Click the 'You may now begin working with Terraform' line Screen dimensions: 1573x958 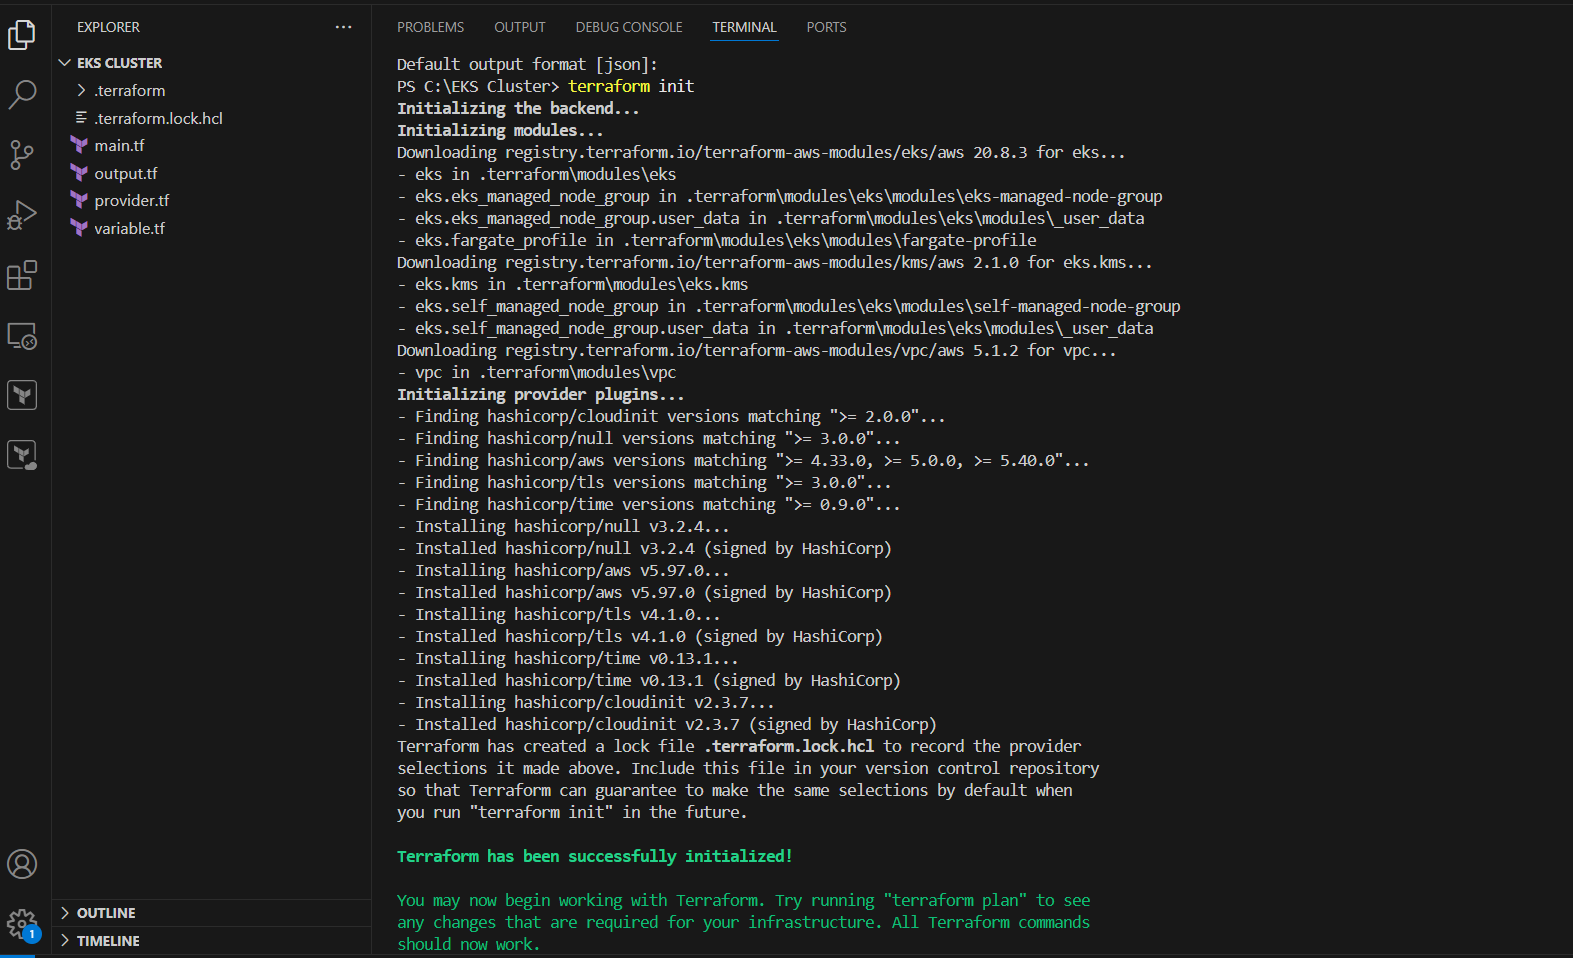(744, 900)
